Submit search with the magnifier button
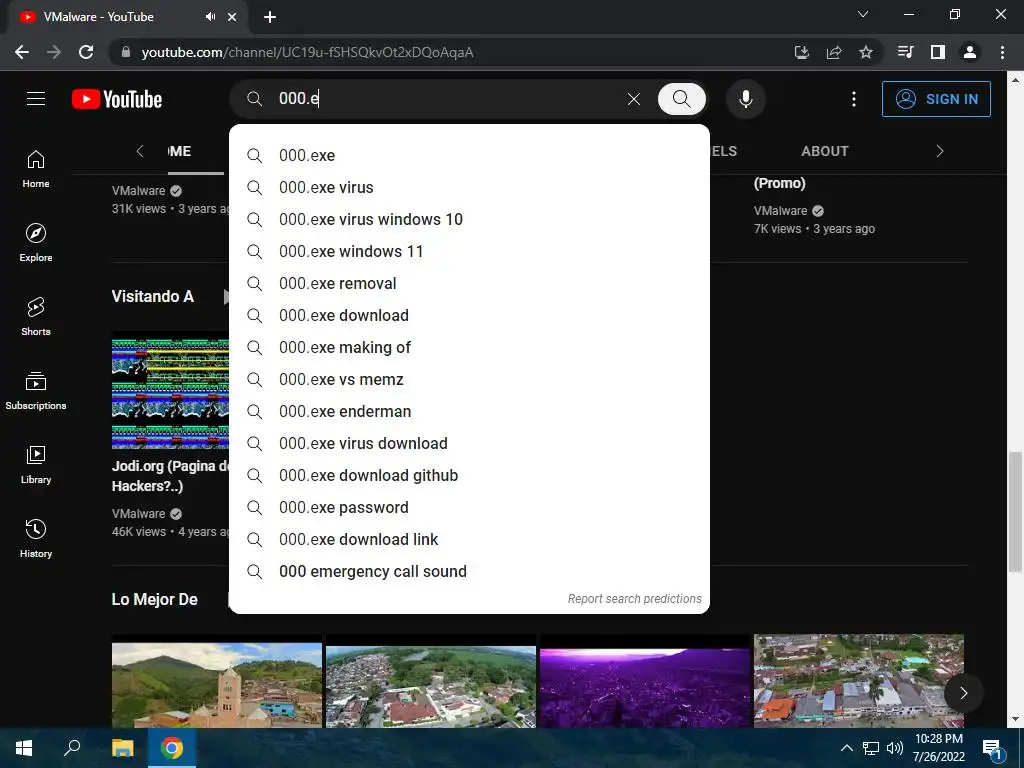 click(x=681, y=99)
